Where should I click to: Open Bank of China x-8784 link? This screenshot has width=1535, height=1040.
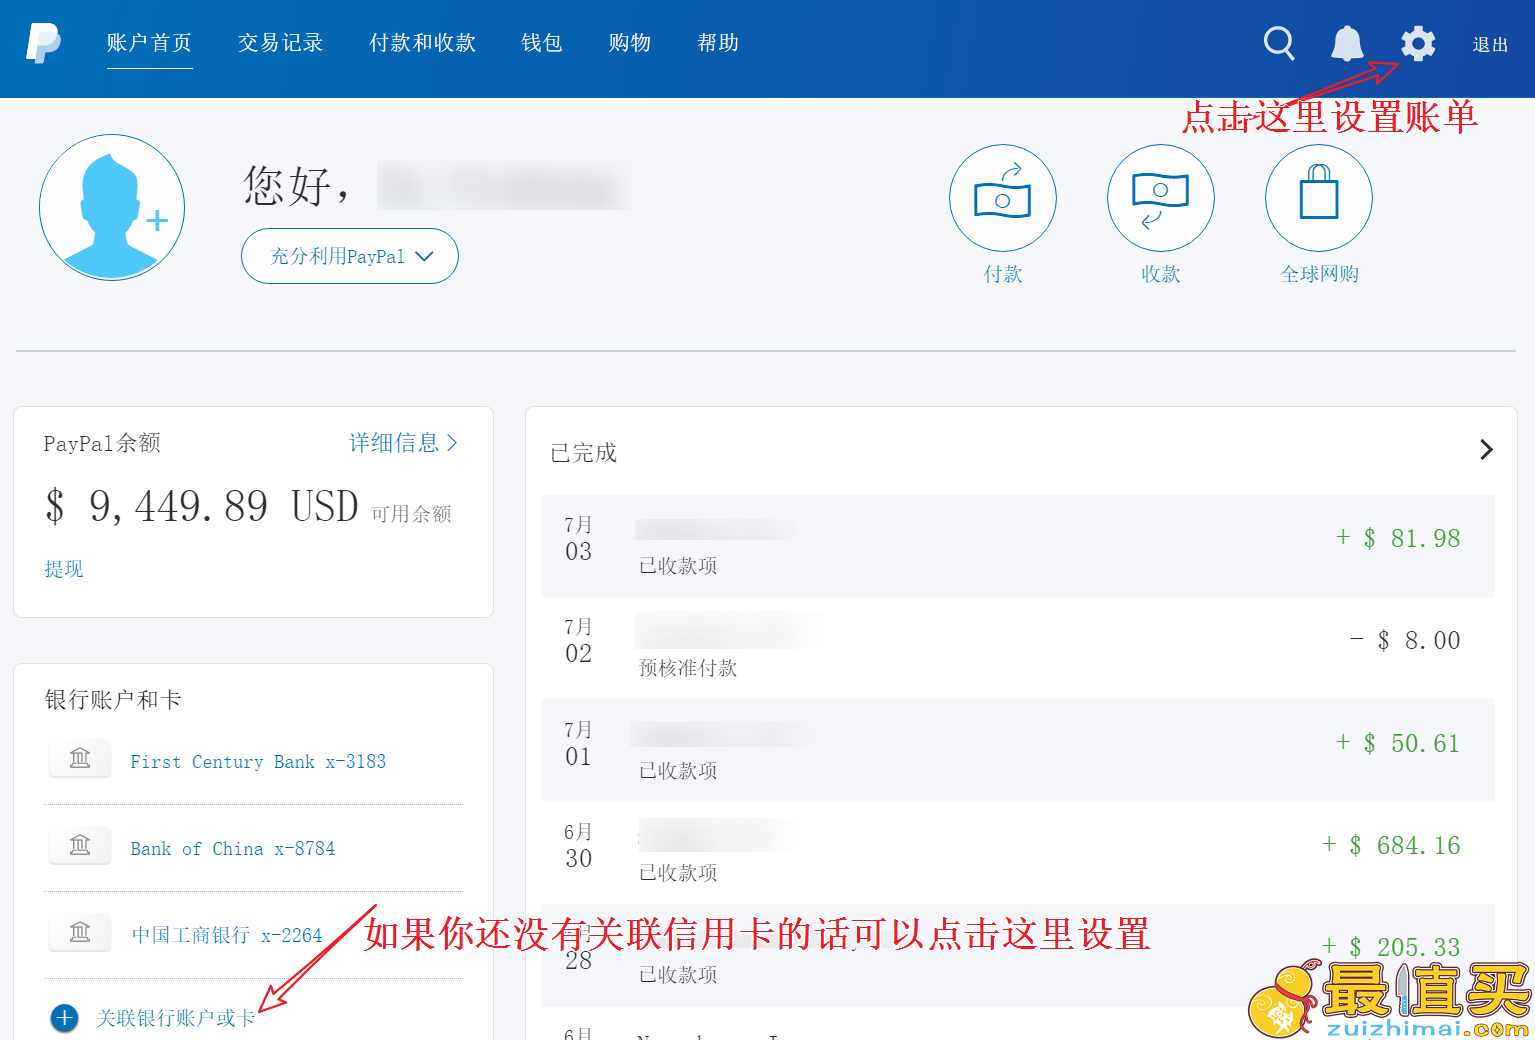point(233,849)
